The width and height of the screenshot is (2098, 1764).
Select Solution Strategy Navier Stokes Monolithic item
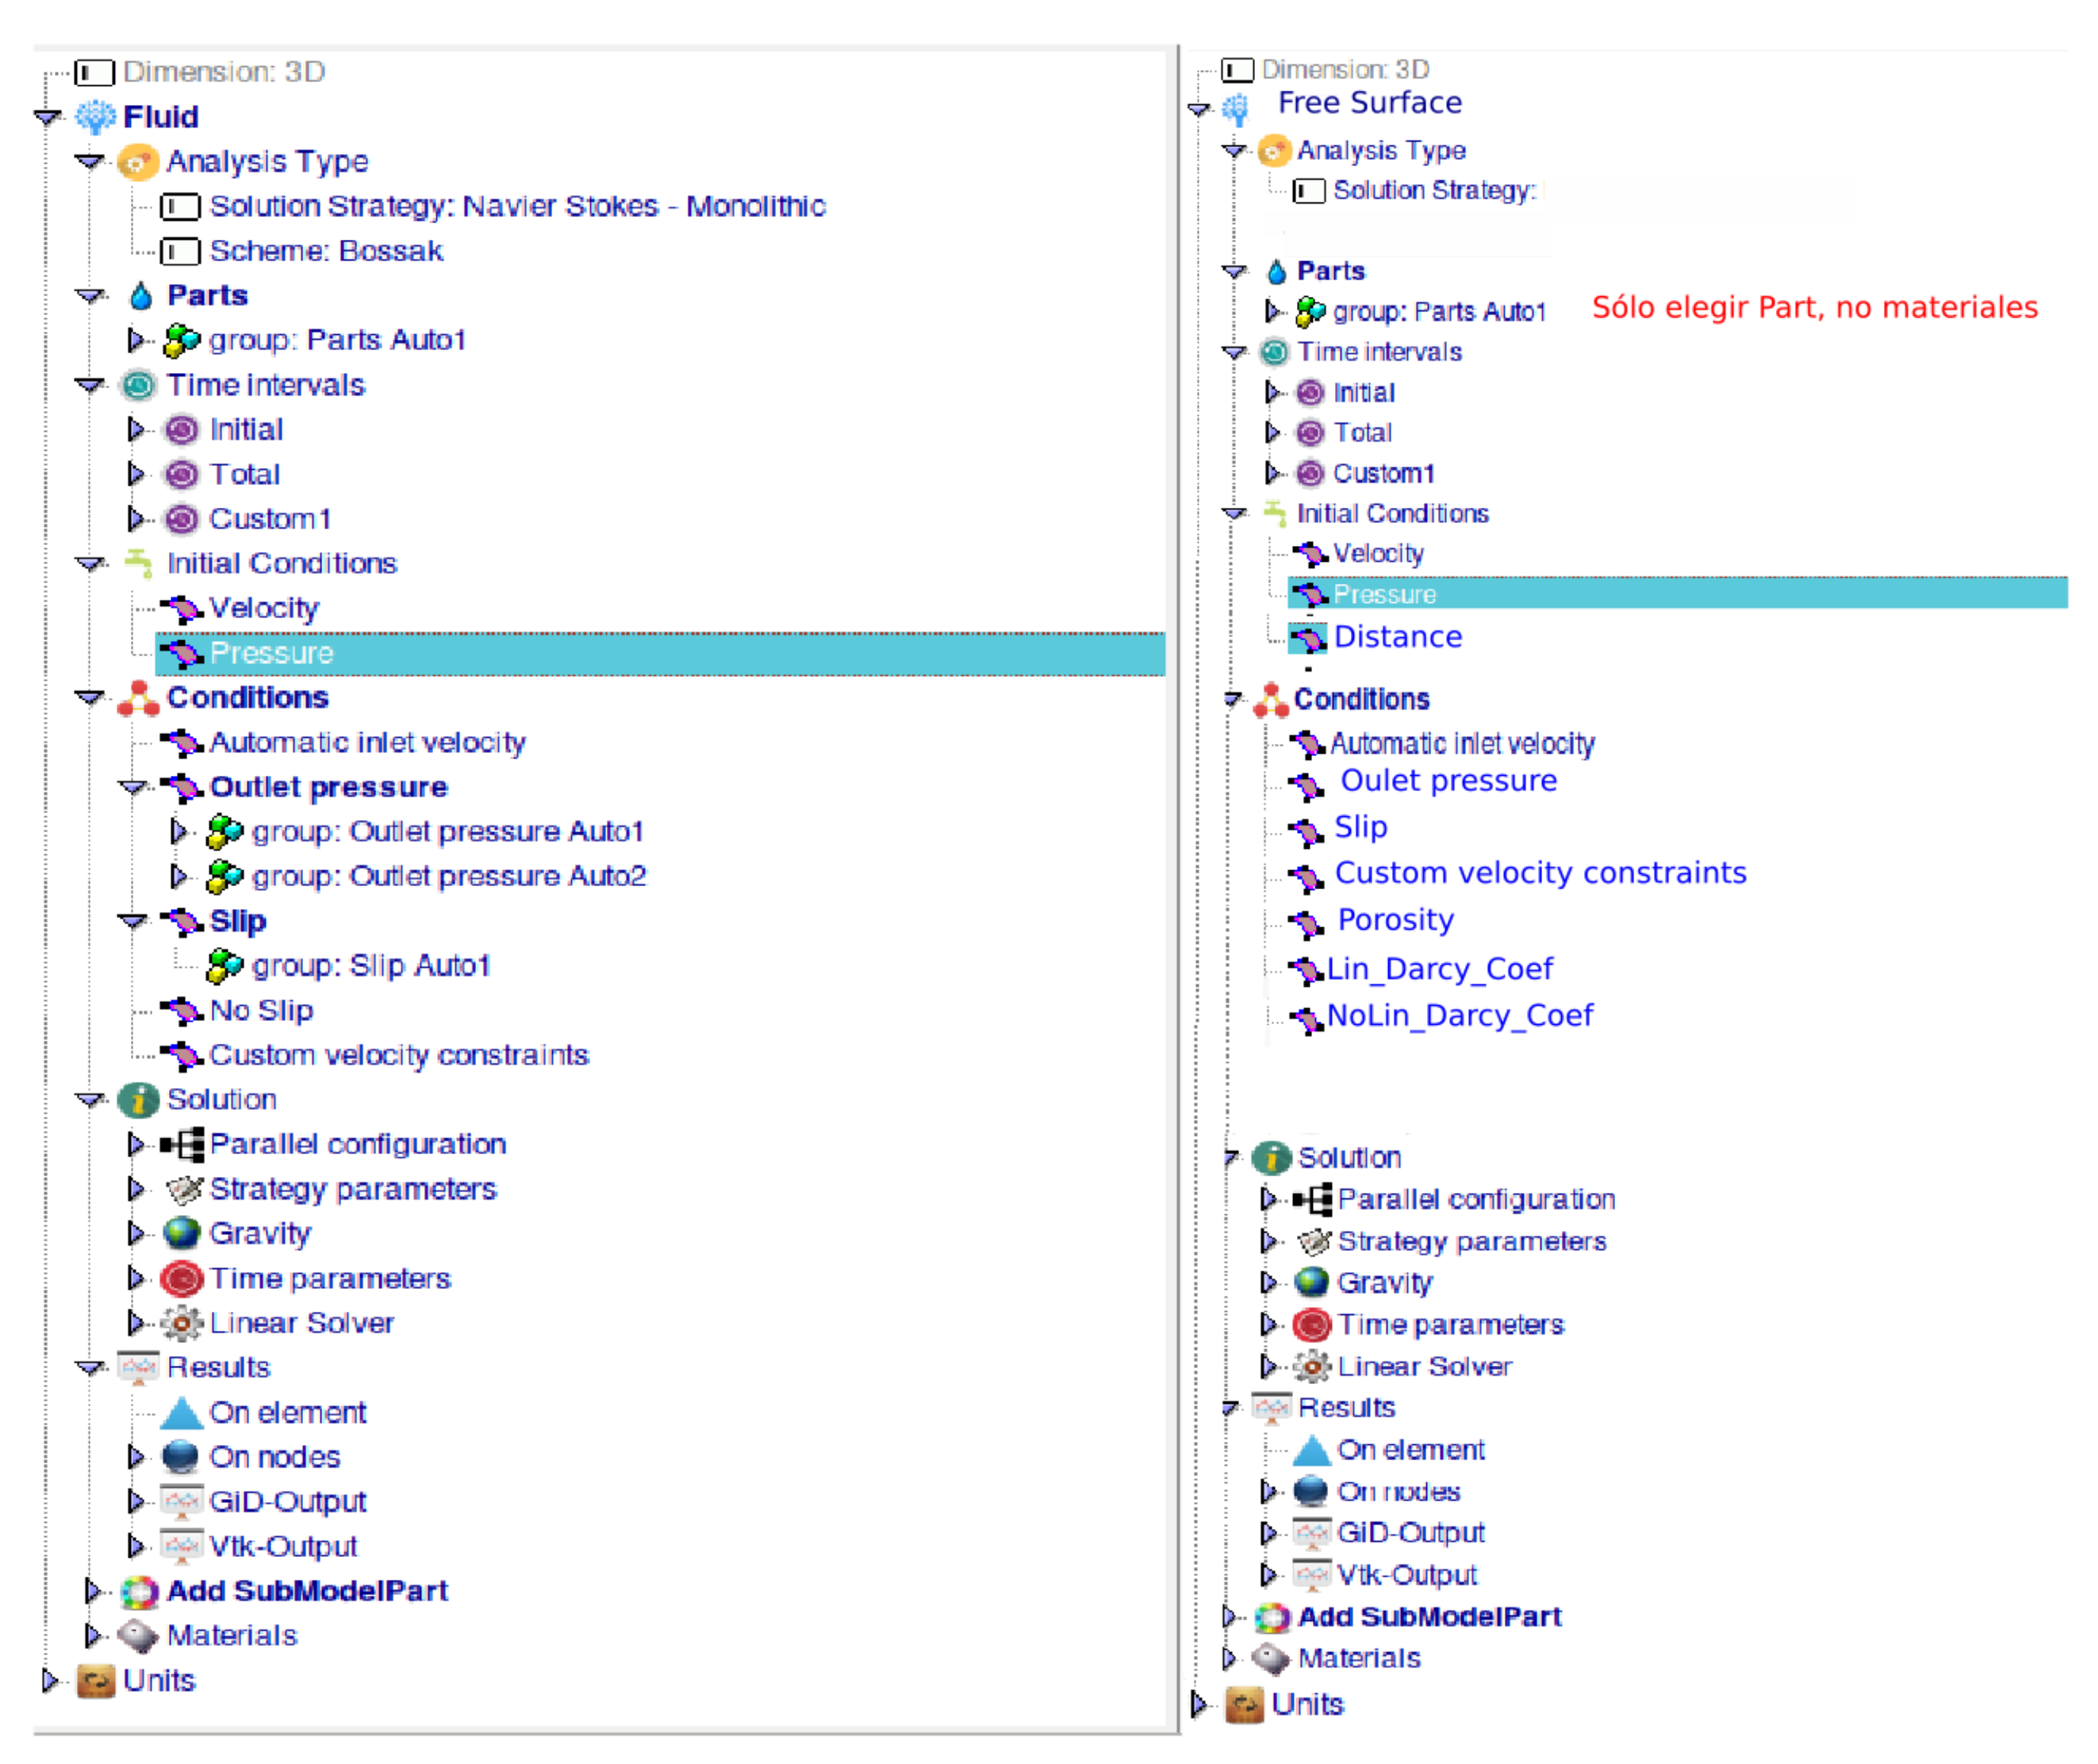517,207
